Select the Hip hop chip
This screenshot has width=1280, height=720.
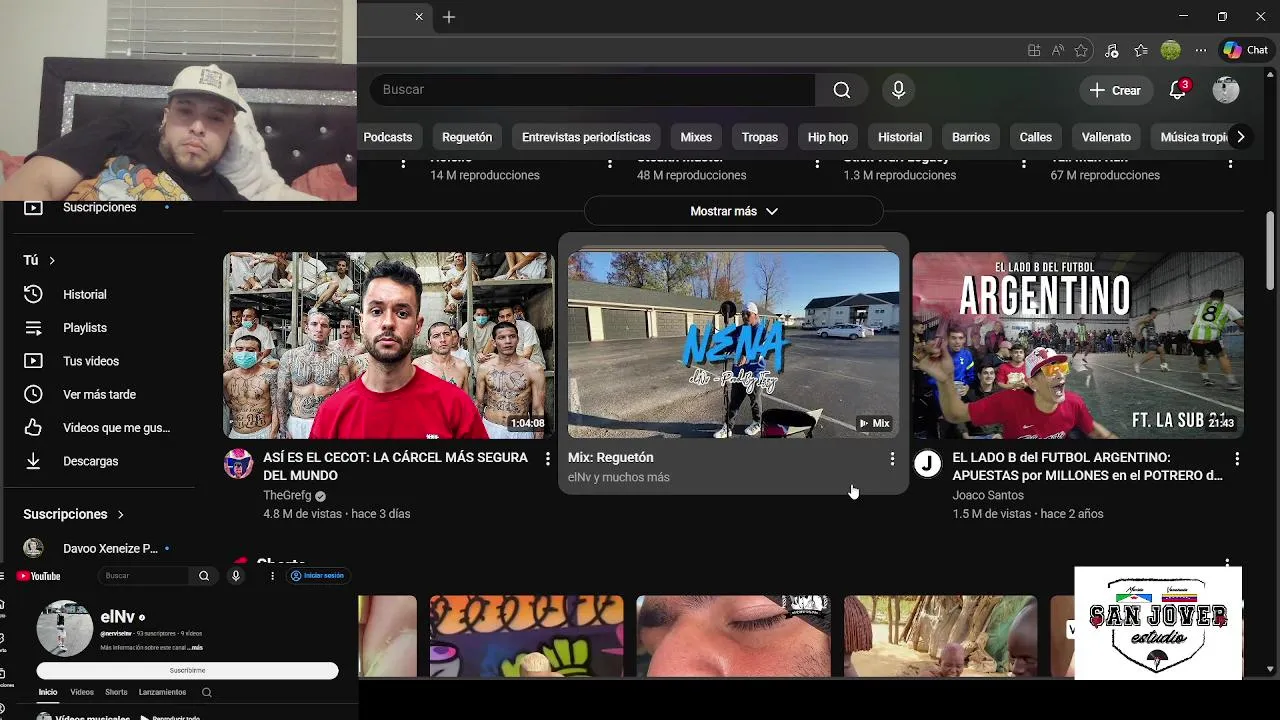(828, 137)
